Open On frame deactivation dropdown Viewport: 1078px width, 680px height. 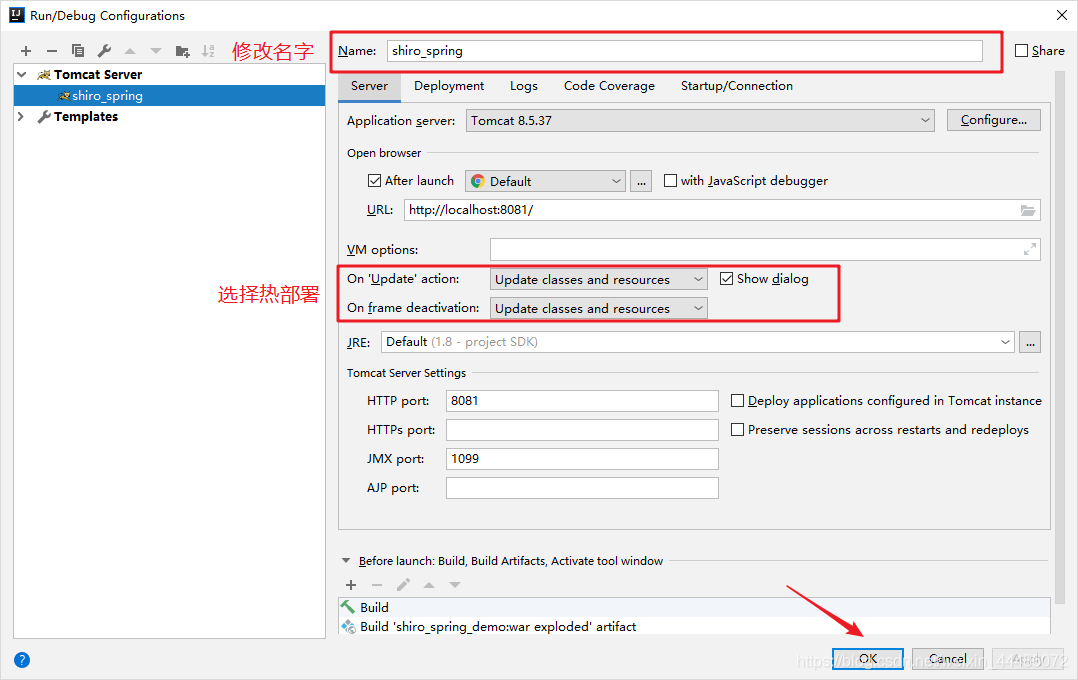click(x=598, y=308)
